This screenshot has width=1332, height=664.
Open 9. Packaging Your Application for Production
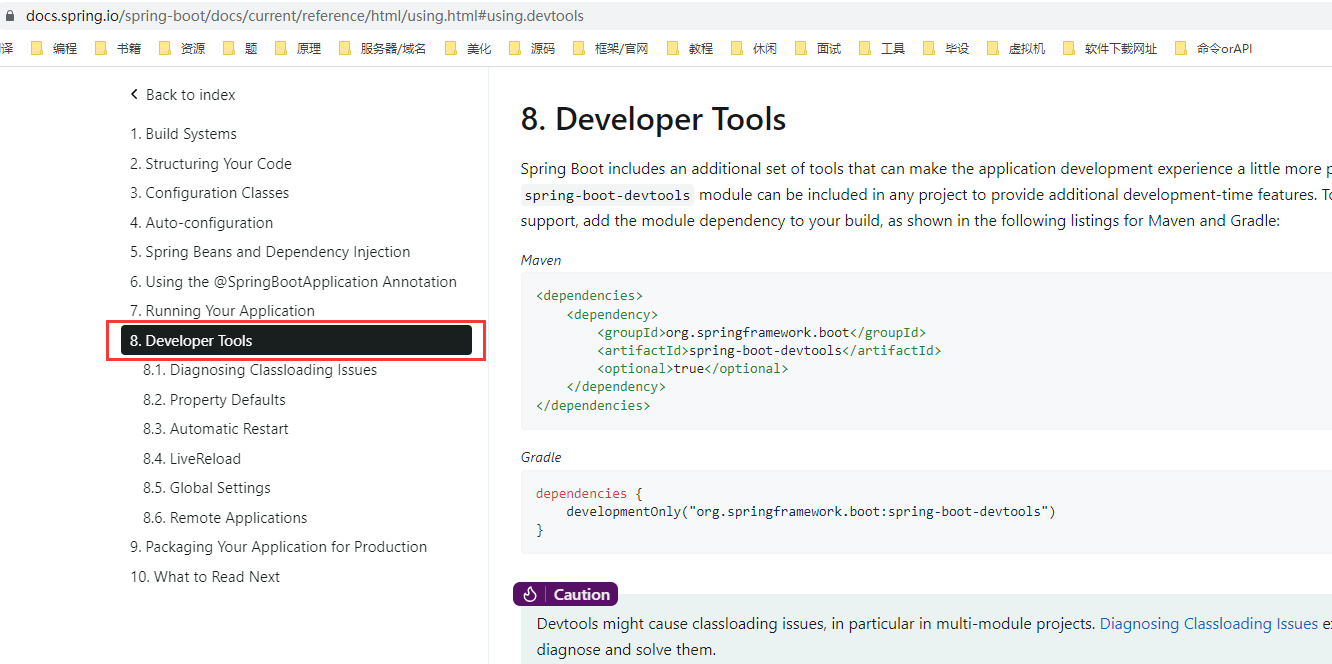[x=278, y=547]
